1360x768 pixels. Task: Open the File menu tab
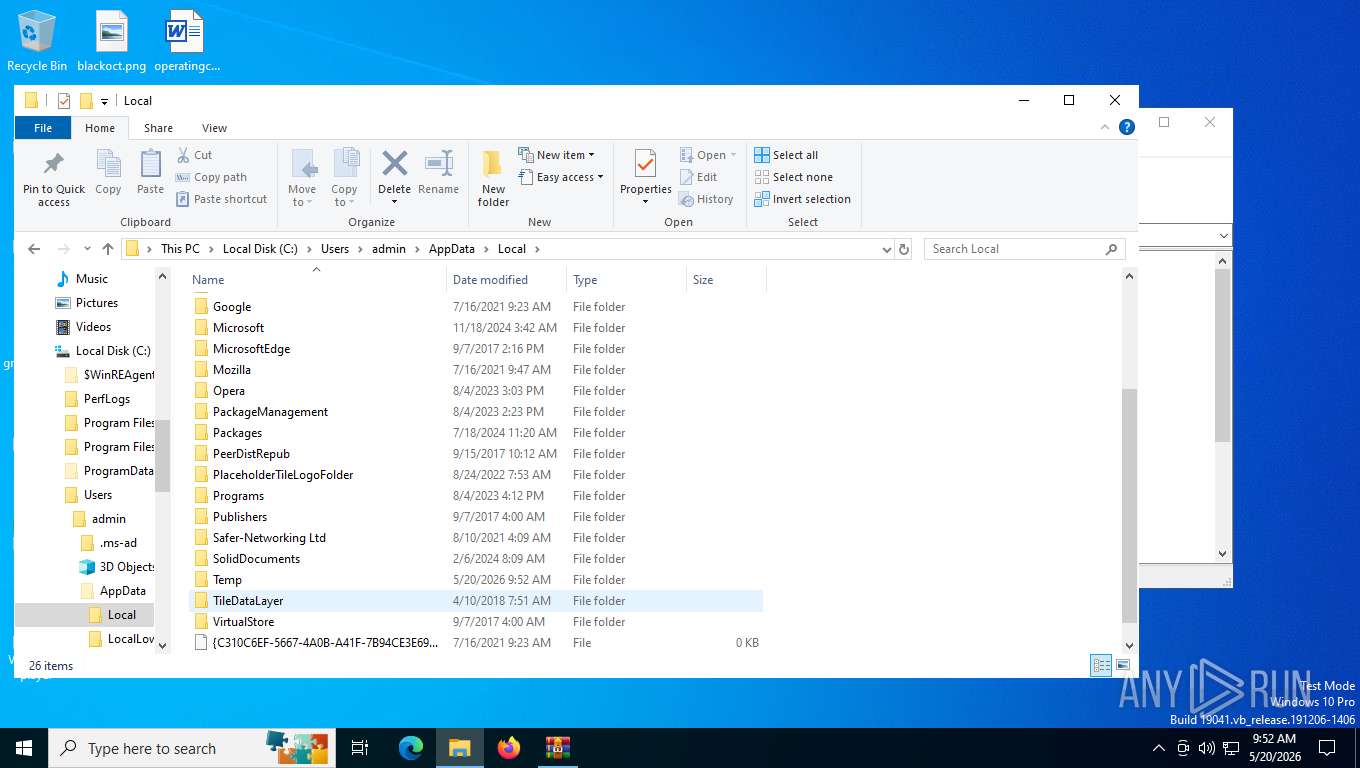43,128
